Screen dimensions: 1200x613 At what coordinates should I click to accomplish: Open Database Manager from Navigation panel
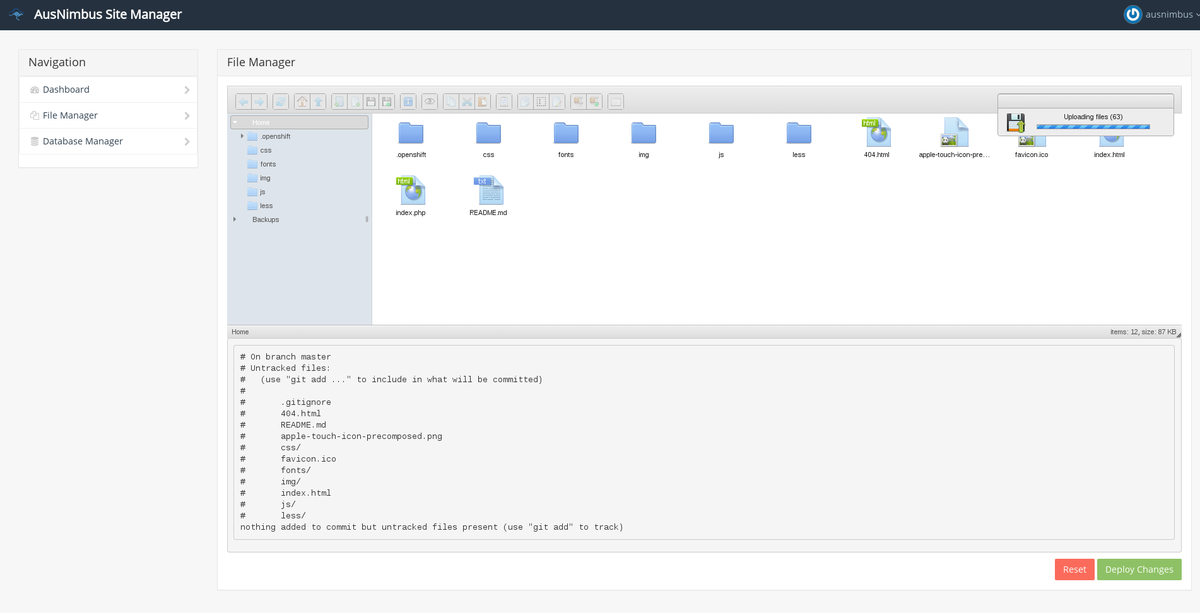[x=108, y=142]
